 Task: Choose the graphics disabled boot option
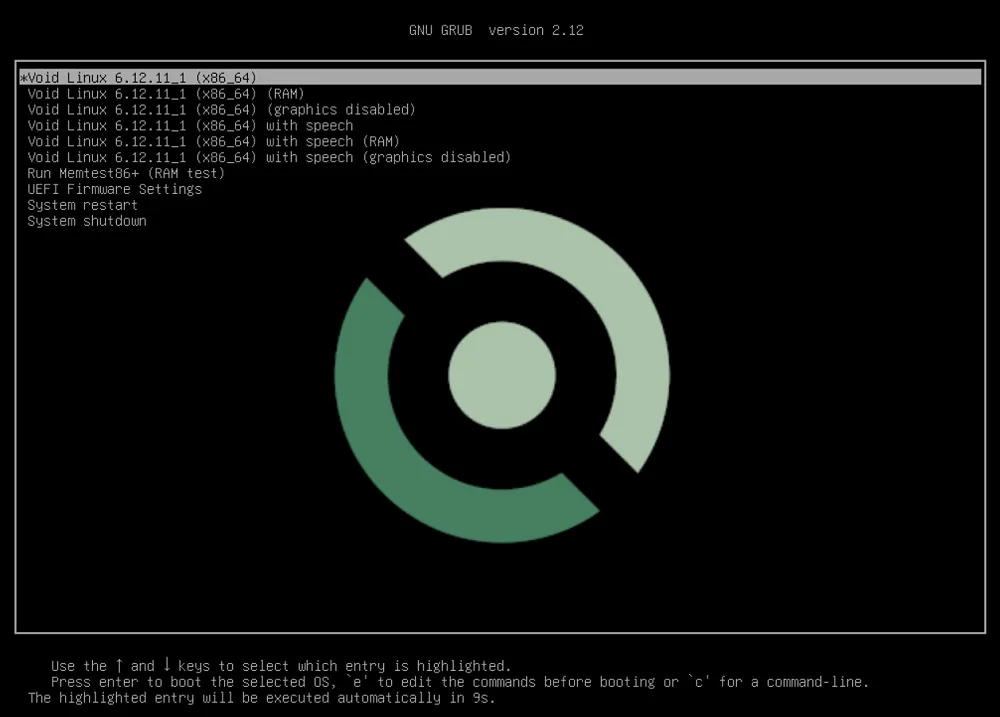coord(220,109)
